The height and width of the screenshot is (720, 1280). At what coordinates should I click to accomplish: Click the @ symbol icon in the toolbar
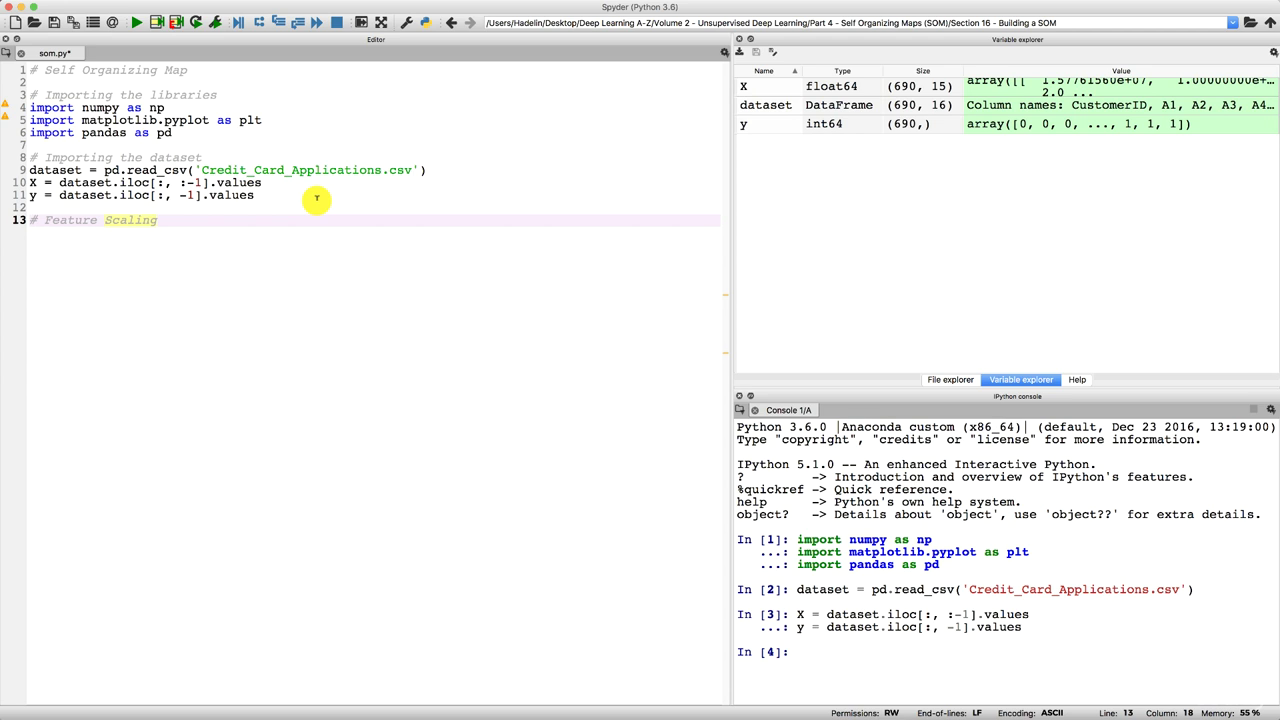pyautogui.click(x=112, y=22)
